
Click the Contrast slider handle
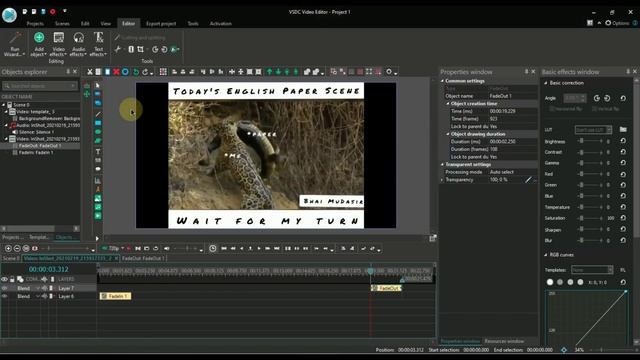pos(582,152)
